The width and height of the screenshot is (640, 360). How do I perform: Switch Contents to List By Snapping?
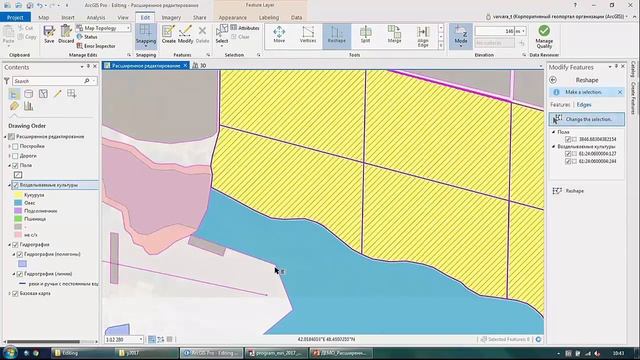point(72,94)
